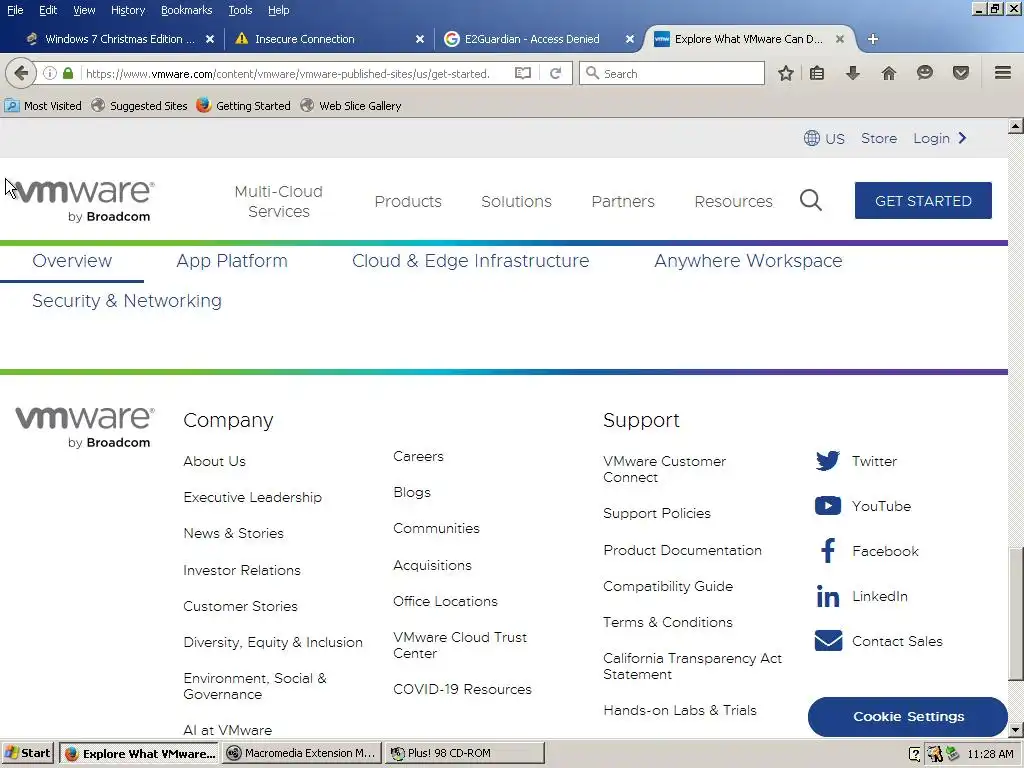Open a new tab with the plus icon

pos(872,39)
